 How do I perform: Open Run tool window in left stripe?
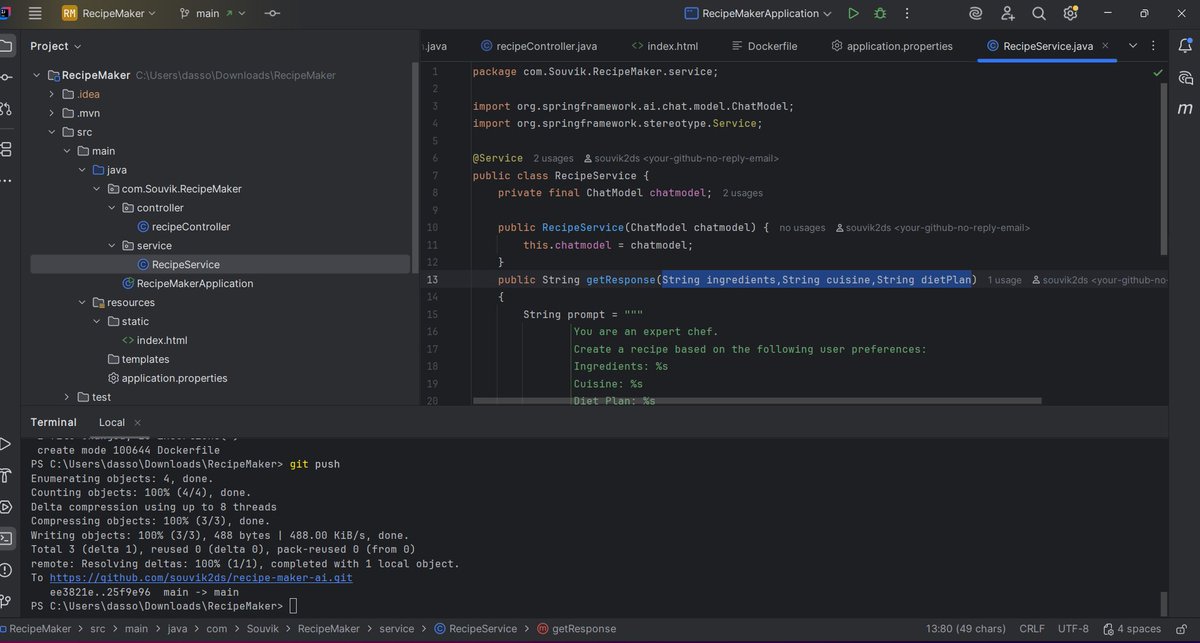(x=5, y=445)
